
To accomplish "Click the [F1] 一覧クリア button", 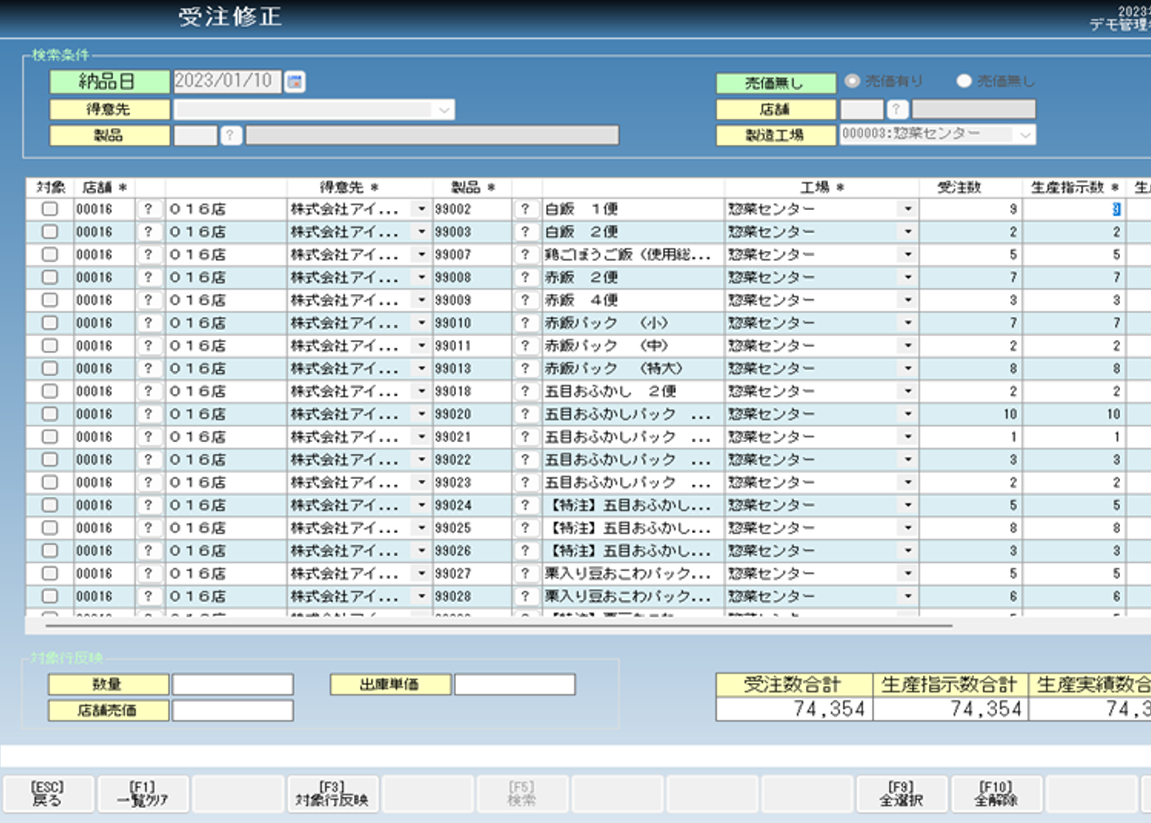I will pos(143,794).
